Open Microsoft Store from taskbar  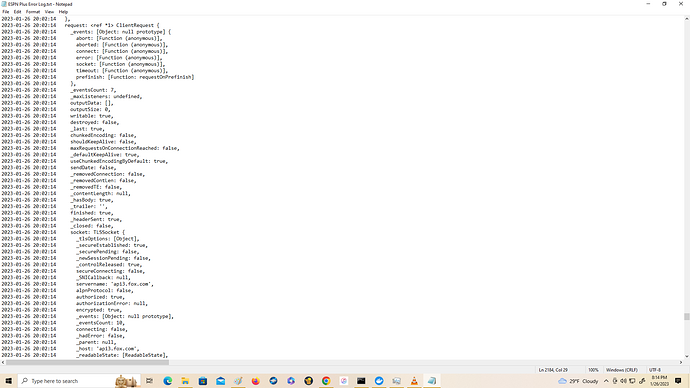203,381
